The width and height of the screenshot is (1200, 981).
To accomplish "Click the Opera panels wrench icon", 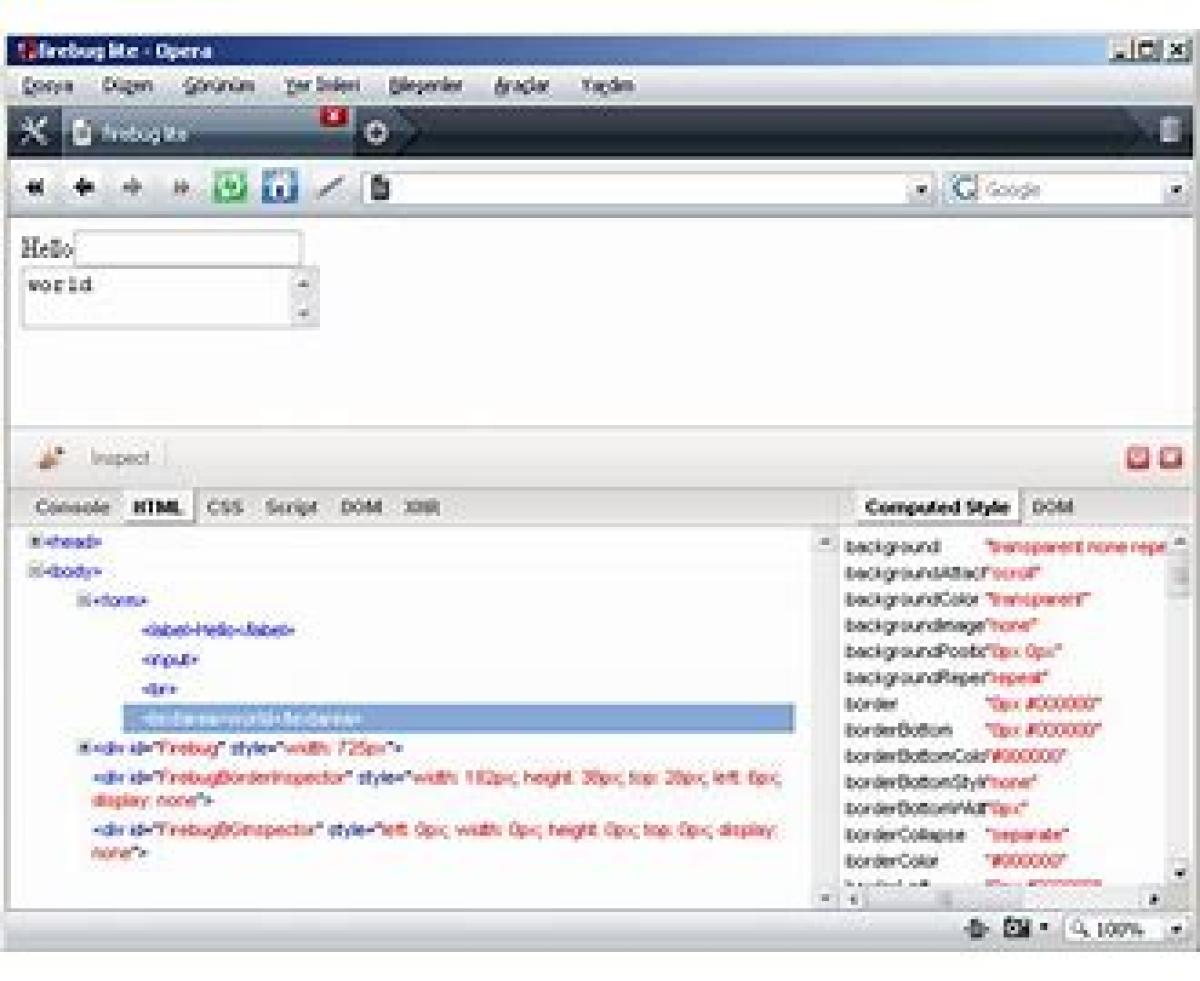I will point(34,133).
